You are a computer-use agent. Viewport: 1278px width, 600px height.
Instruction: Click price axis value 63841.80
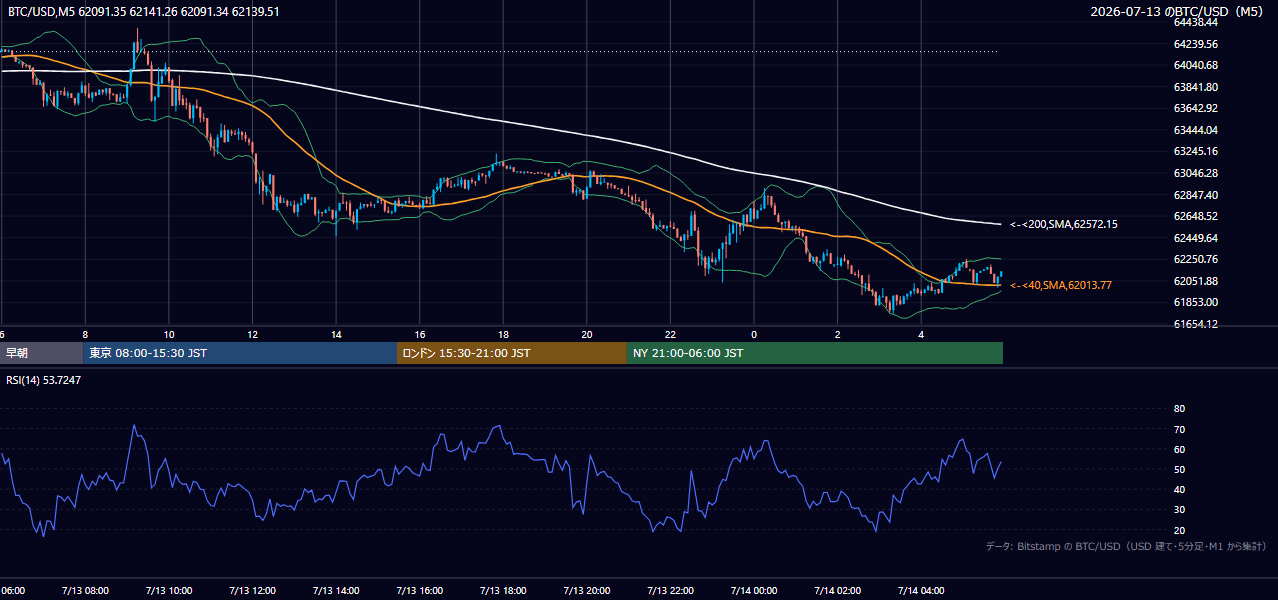tap(1195, 87)
